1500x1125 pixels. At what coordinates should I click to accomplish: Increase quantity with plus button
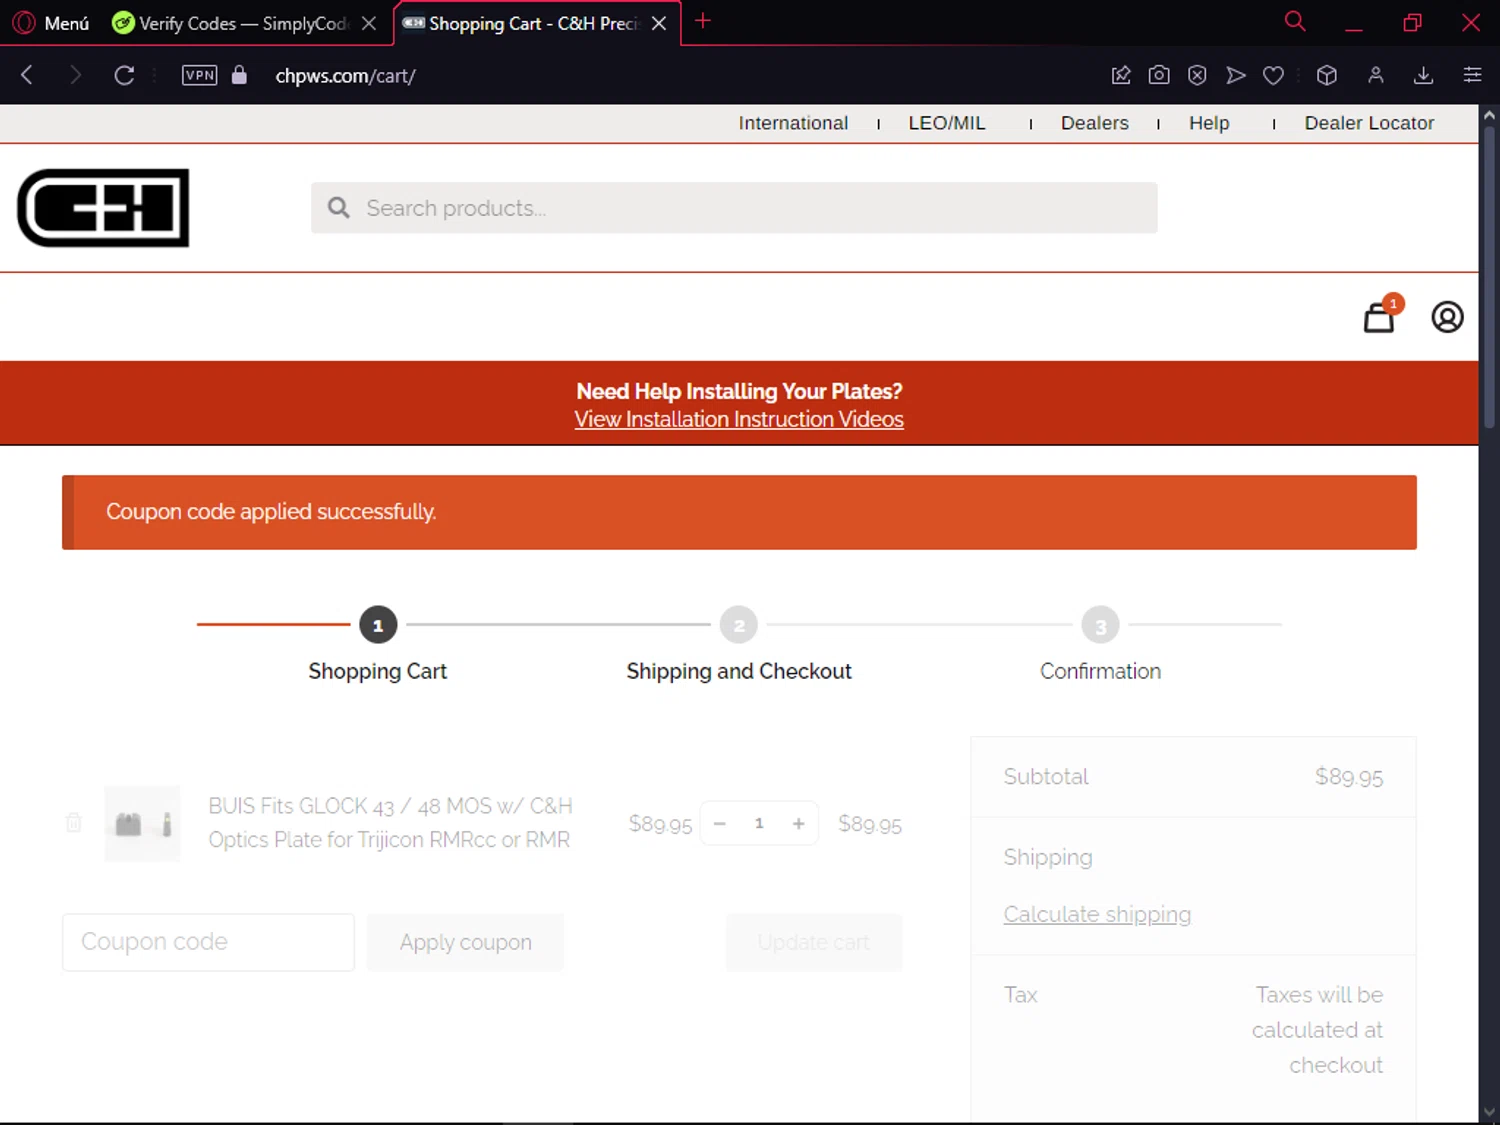[x=798, y=823]
